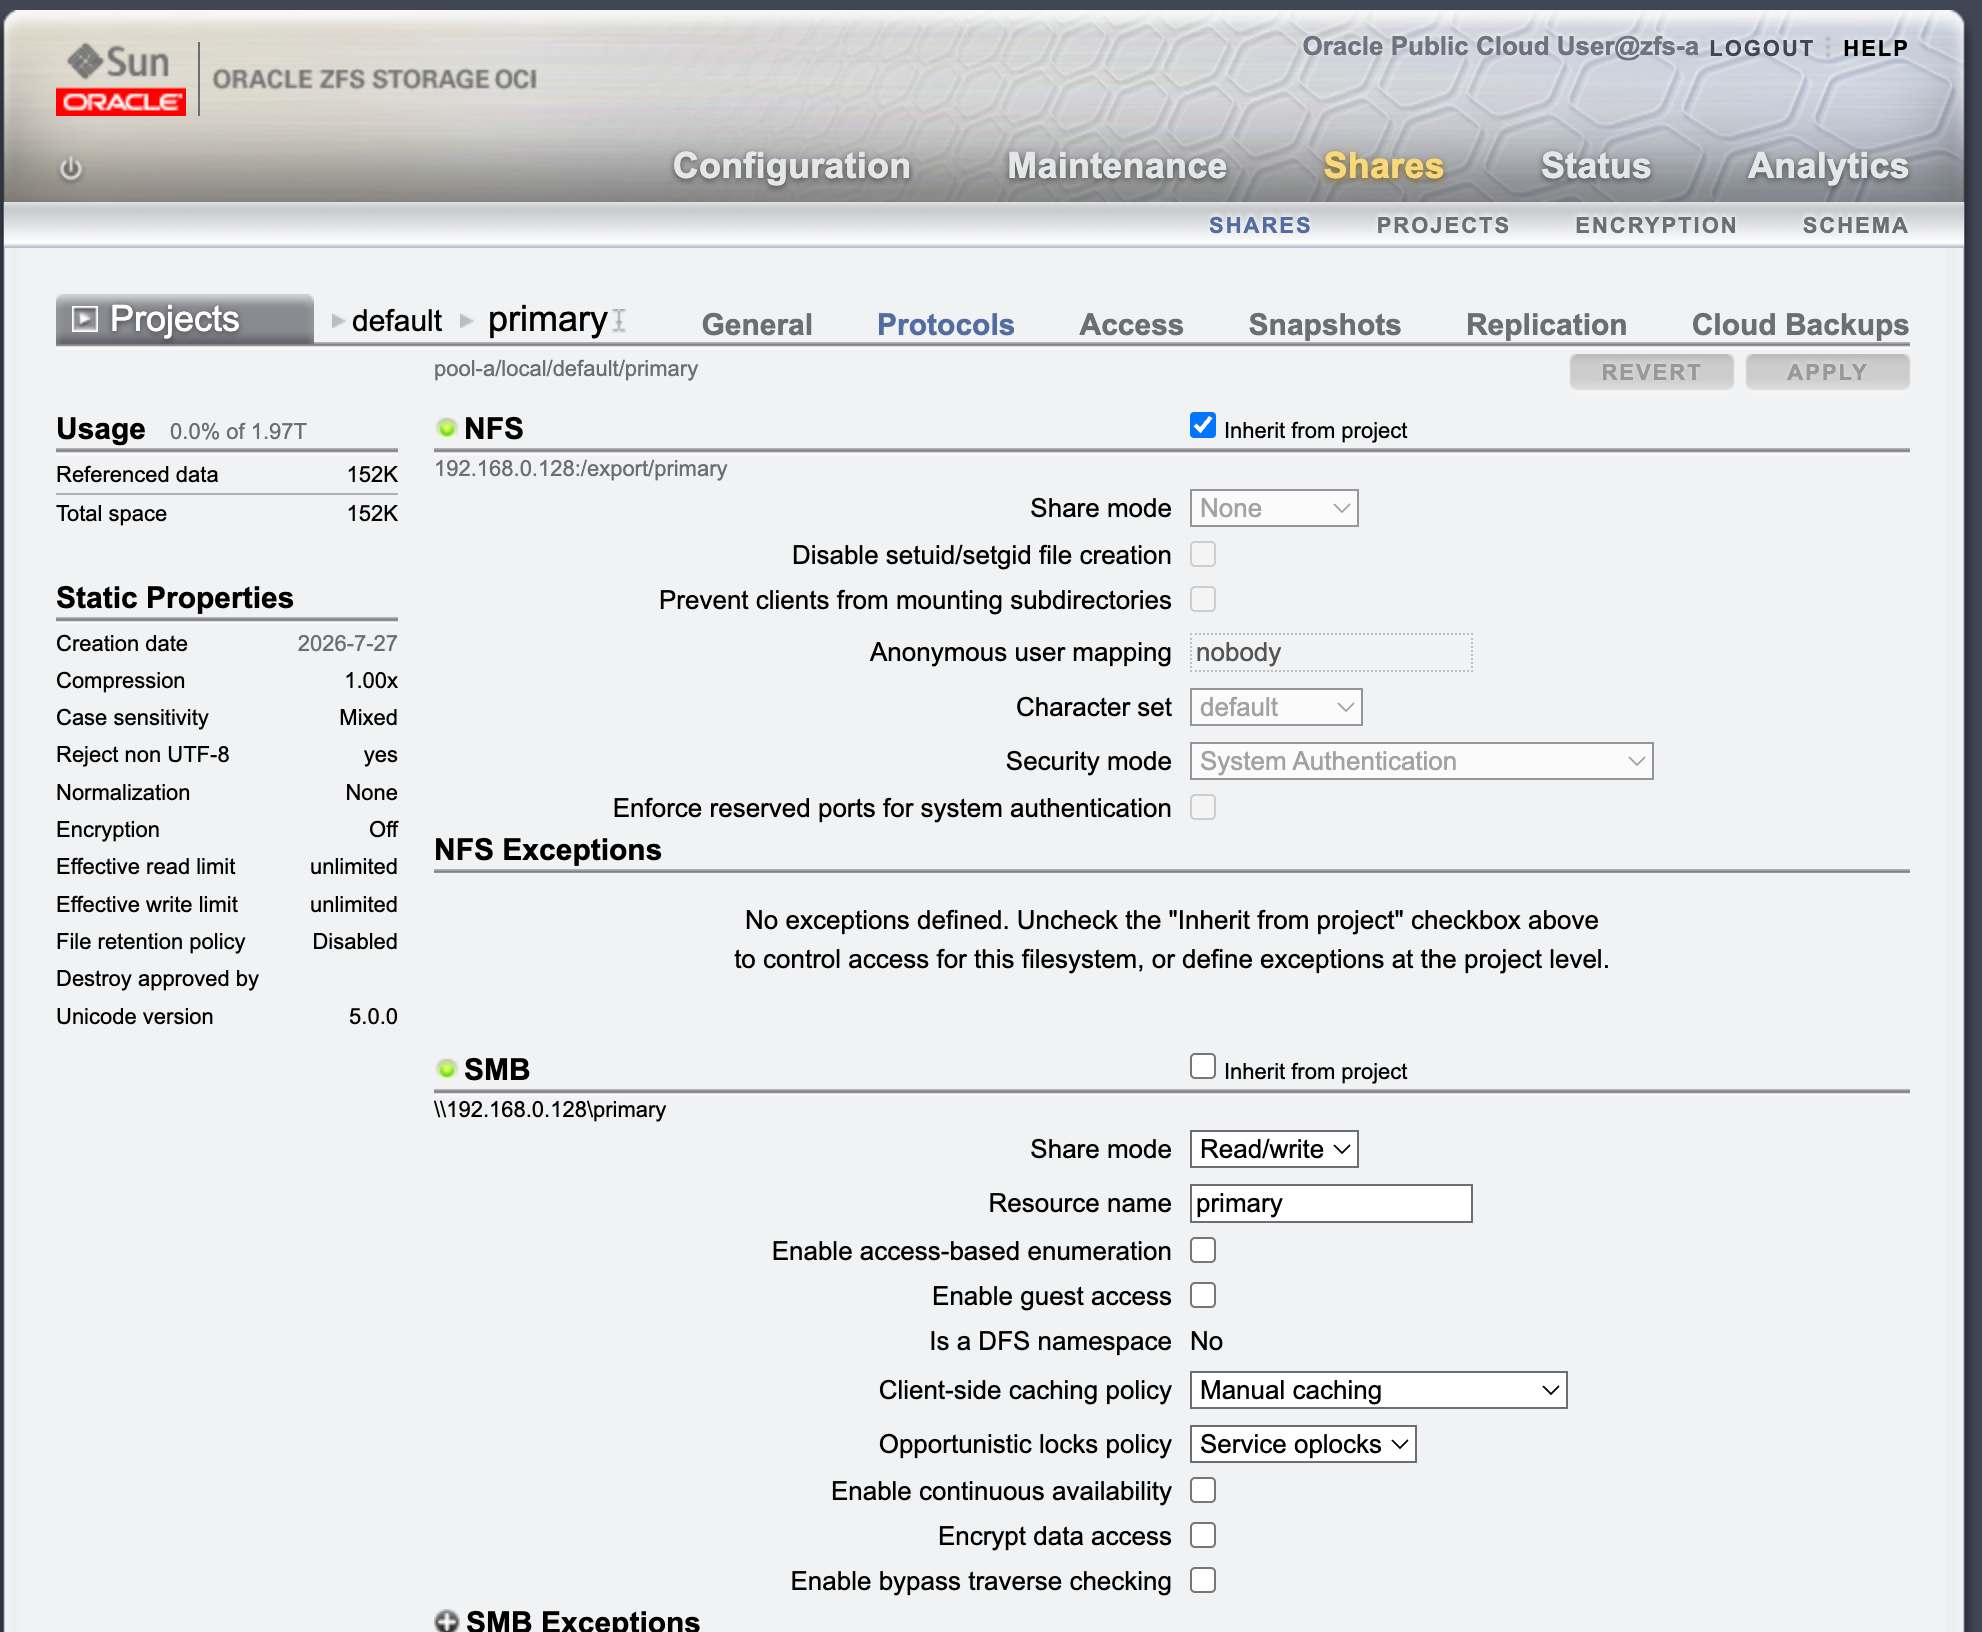Switch to the Protocols tab
This screenshot has width=1982, height=1632.
point(945,324)
